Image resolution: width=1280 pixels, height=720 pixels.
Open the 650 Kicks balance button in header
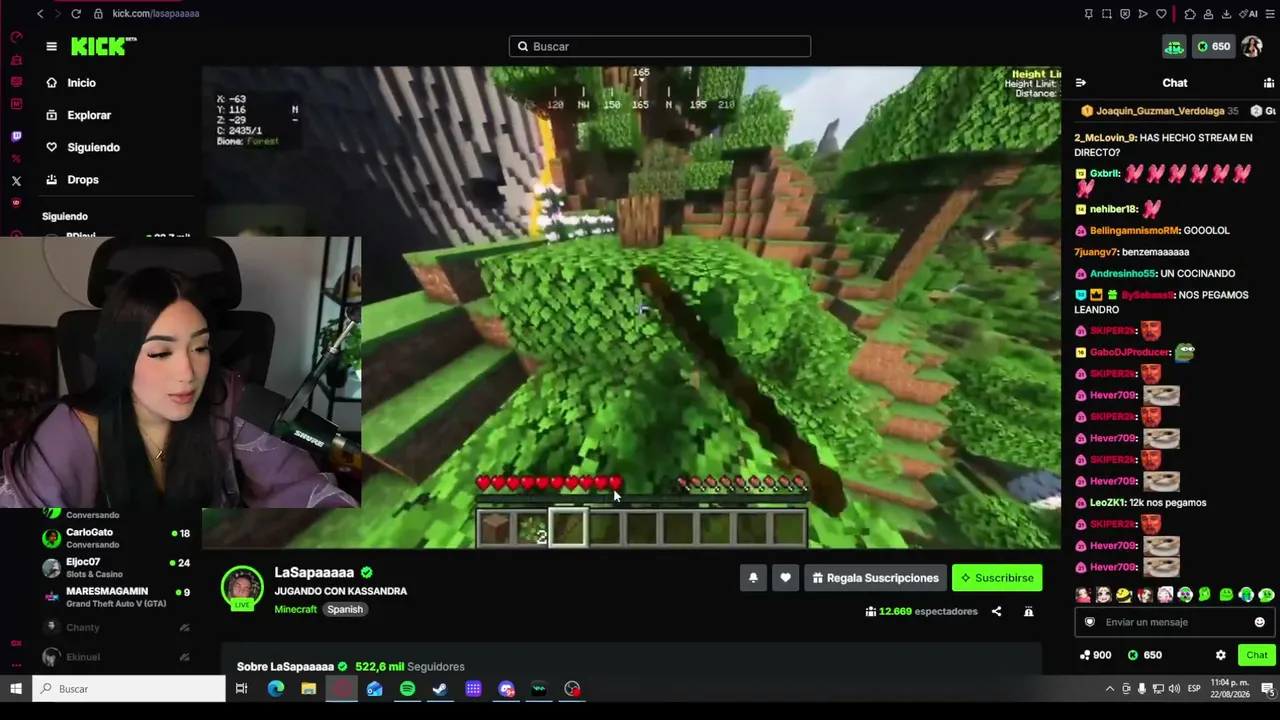tap(1213, 46)
